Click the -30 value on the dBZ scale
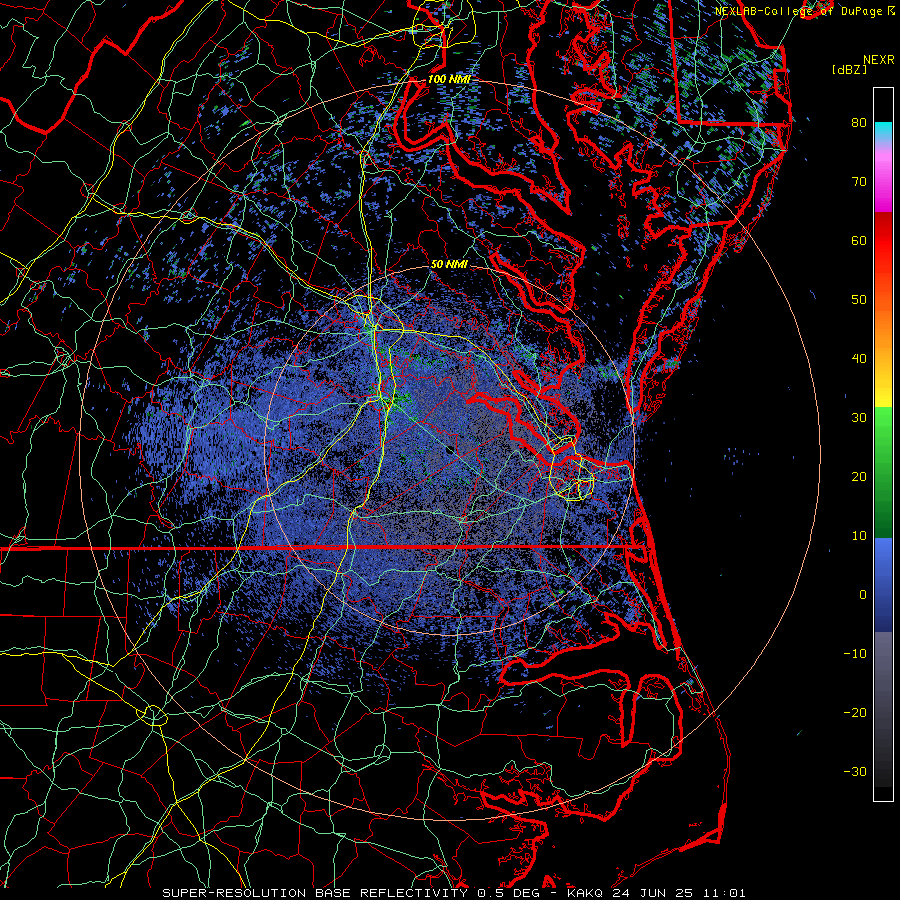900x900 pixels. 855,771
